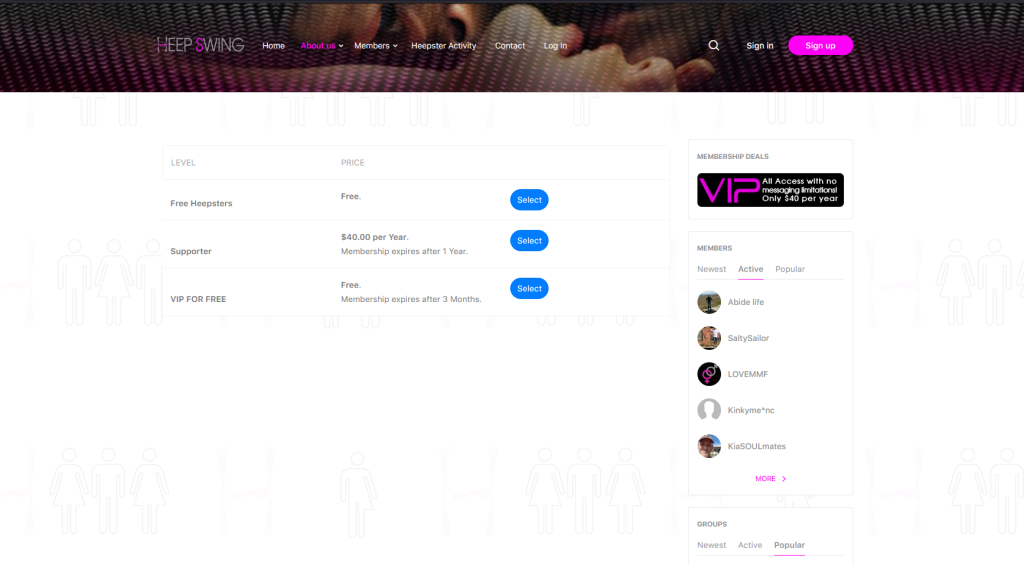Open Kinkyme*nc default avatar
1024x565 pixels.
[x=709, y=410]
